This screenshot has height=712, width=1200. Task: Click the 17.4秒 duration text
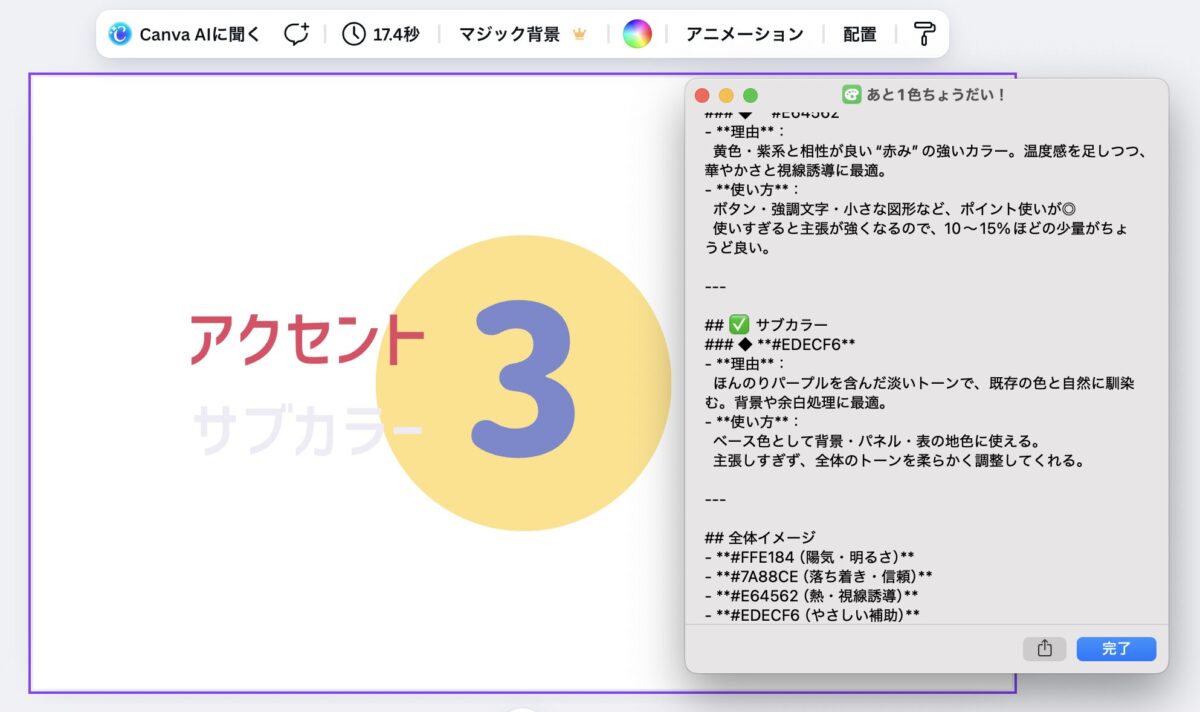point(396,34)
